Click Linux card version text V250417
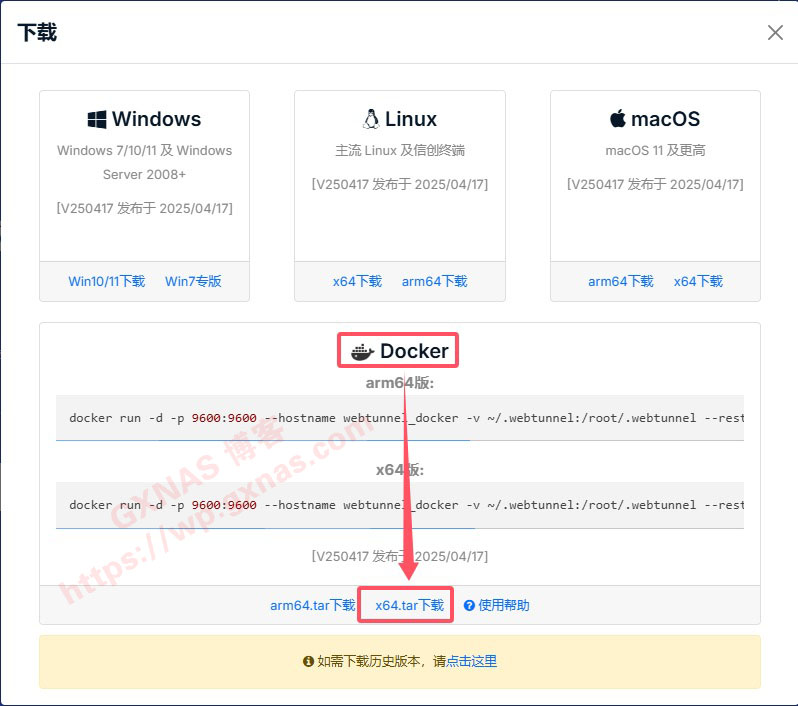Screen dimensions: 798x706 (x=400, y=184)
